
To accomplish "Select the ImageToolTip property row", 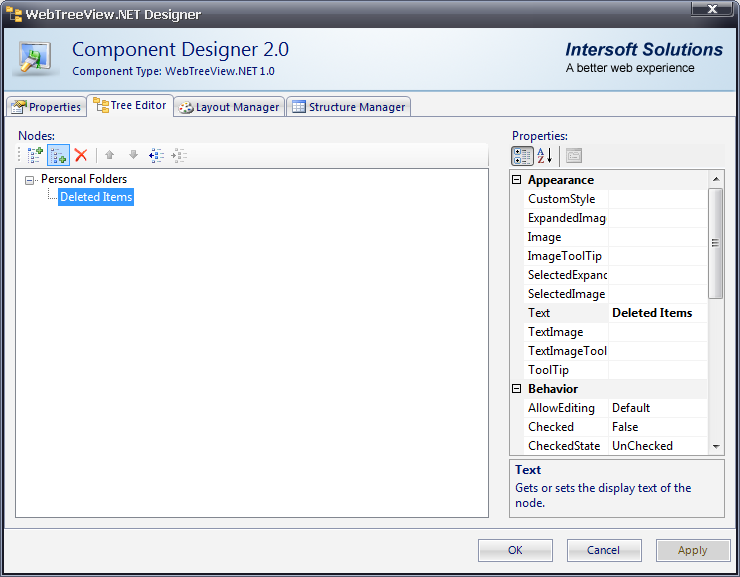I will [x=615, y=256].
